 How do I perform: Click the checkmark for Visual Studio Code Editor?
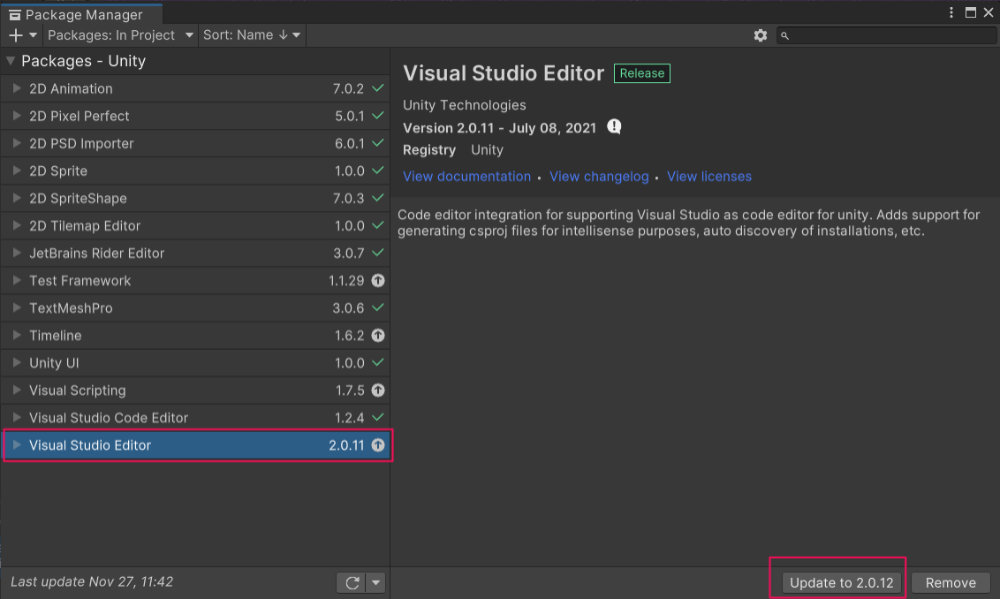[x=378, y=417]
